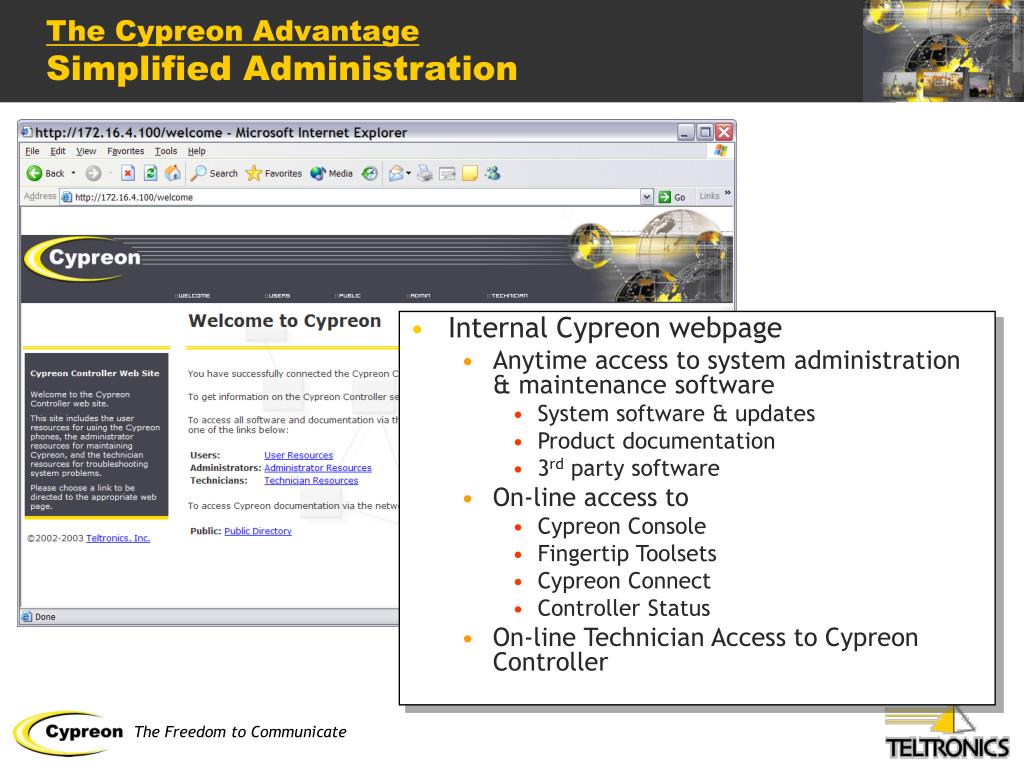1024x768 pixels.
Task: Click the WELCOME tab in Cypreon banner
Action: tap(192, 296)
